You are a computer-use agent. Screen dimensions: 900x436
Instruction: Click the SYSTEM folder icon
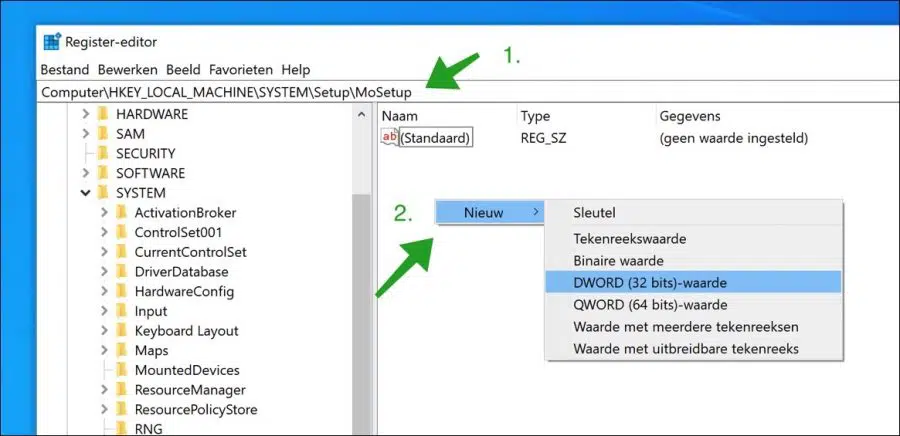tap(103, 193)
